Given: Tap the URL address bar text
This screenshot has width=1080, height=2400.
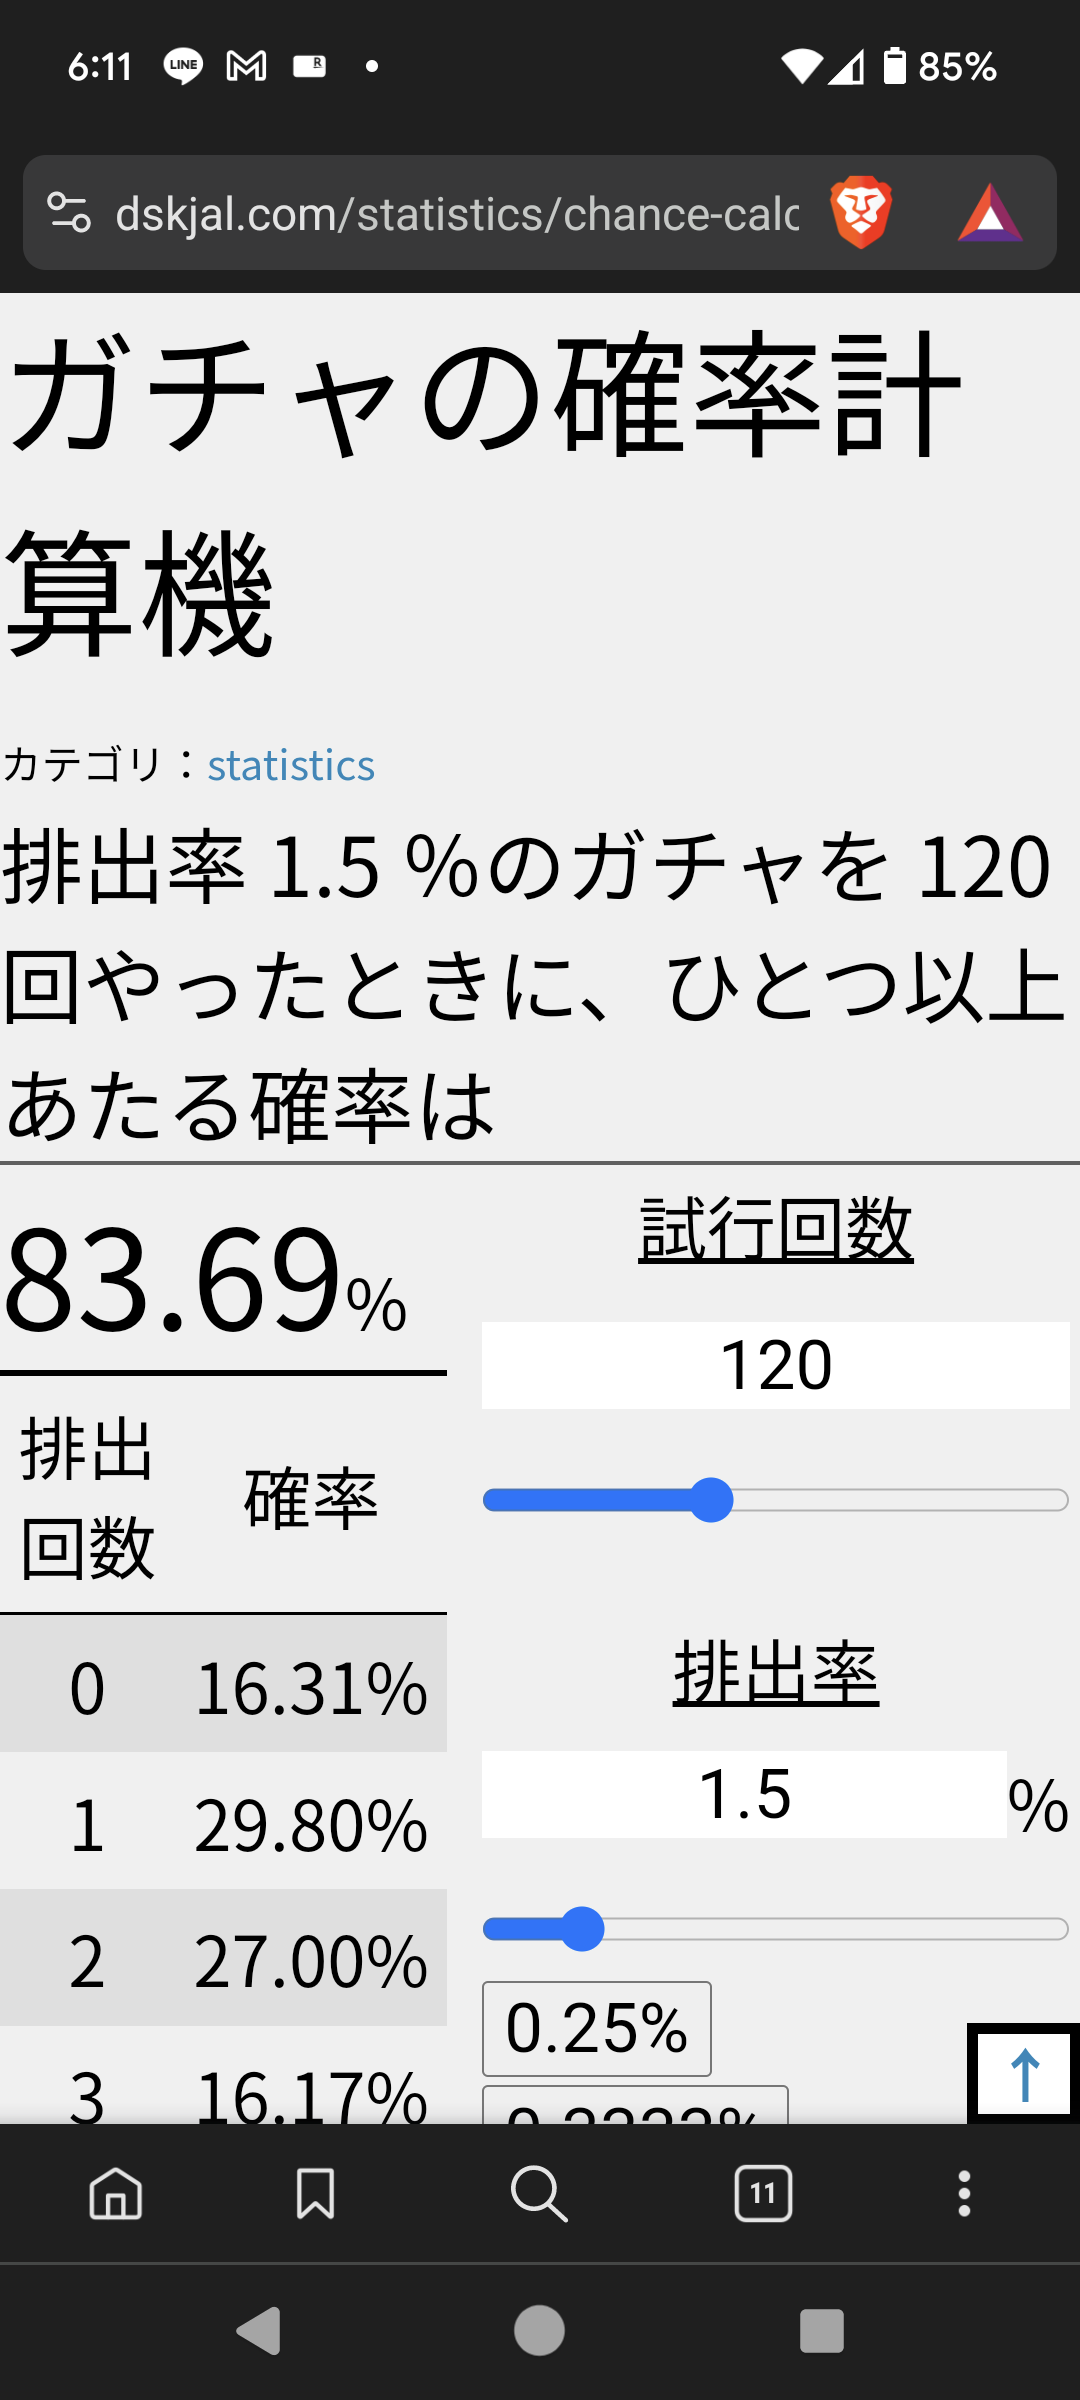Looking at the screenshot, I should pos(457,213).
